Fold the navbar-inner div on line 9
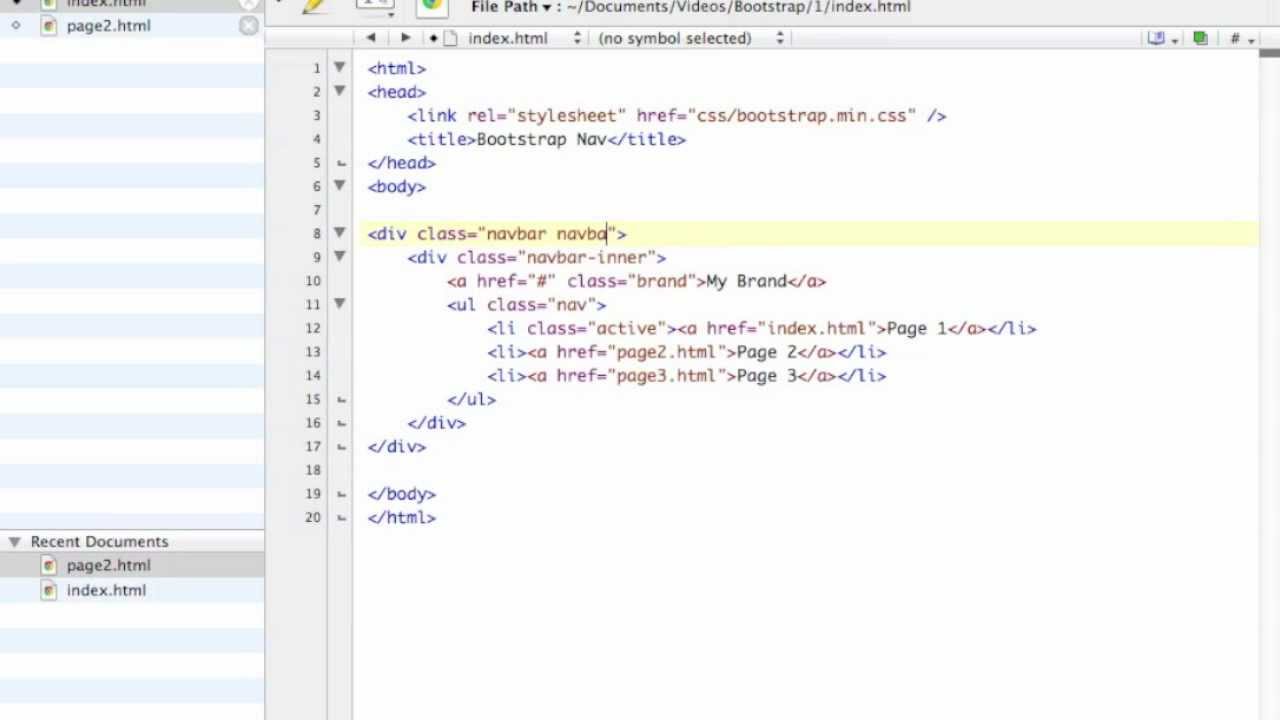 point(340,257)
